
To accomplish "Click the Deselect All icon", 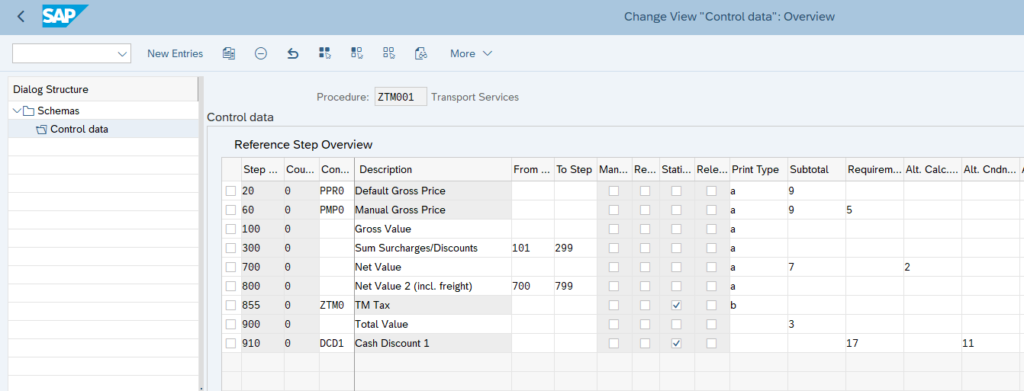I will pyautogui.click(x=389, y=54).
